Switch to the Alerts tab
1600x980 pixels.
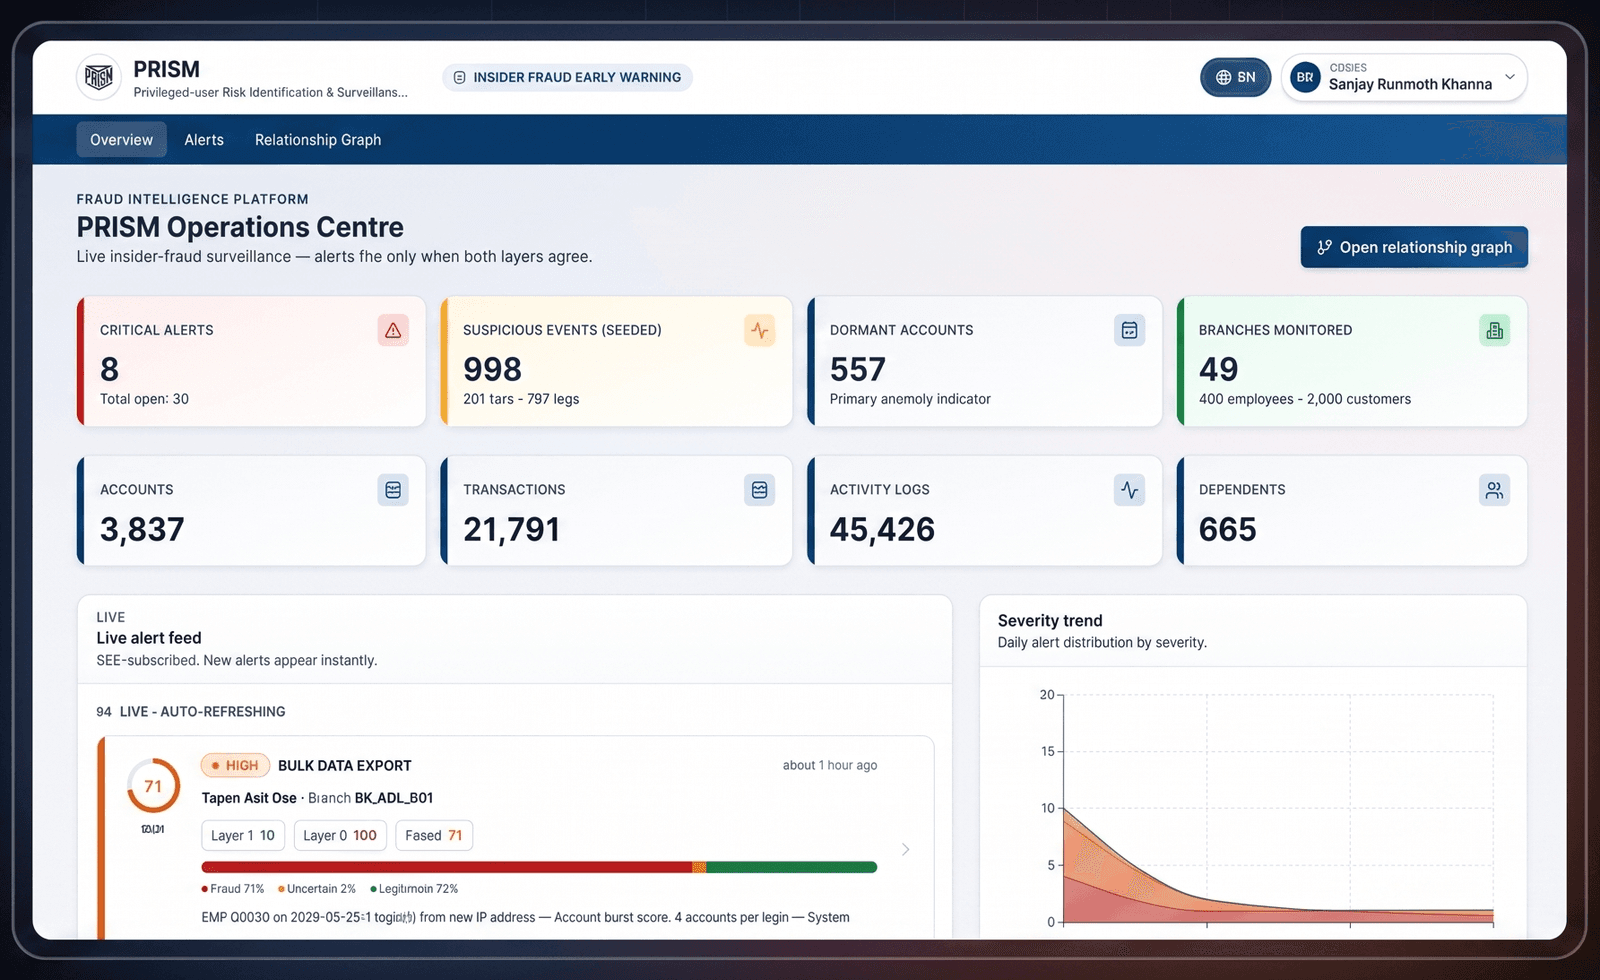(204, 140)
